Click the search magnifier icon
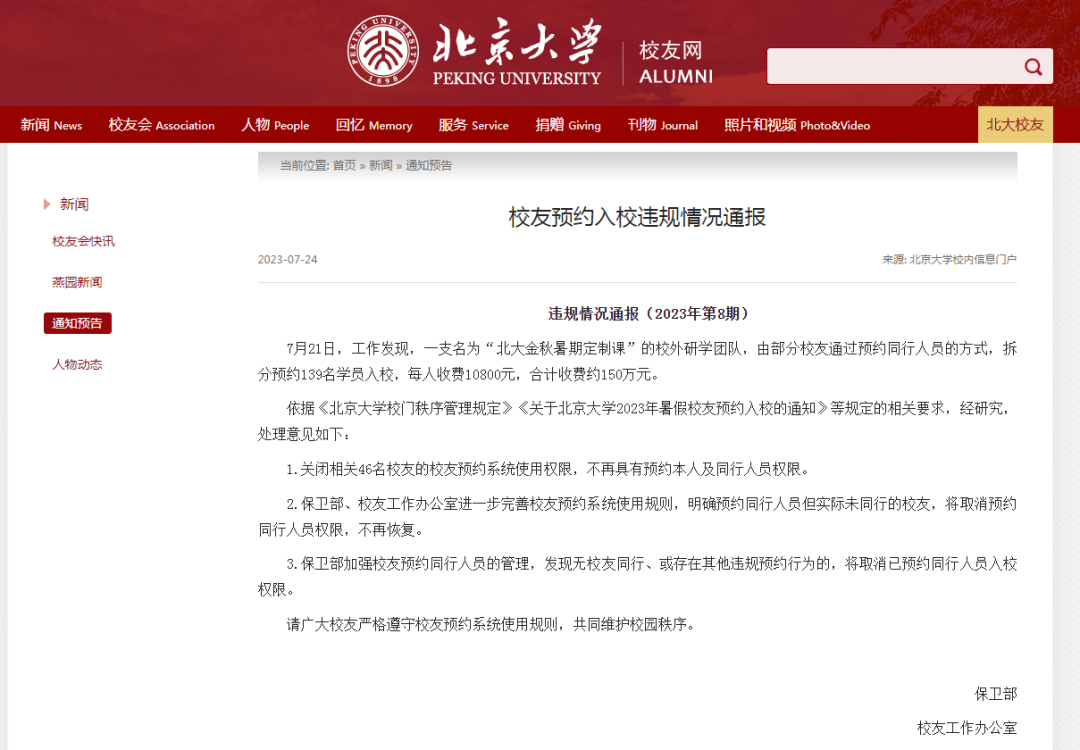This screenshot has height=750, width=1080. 1032,67
